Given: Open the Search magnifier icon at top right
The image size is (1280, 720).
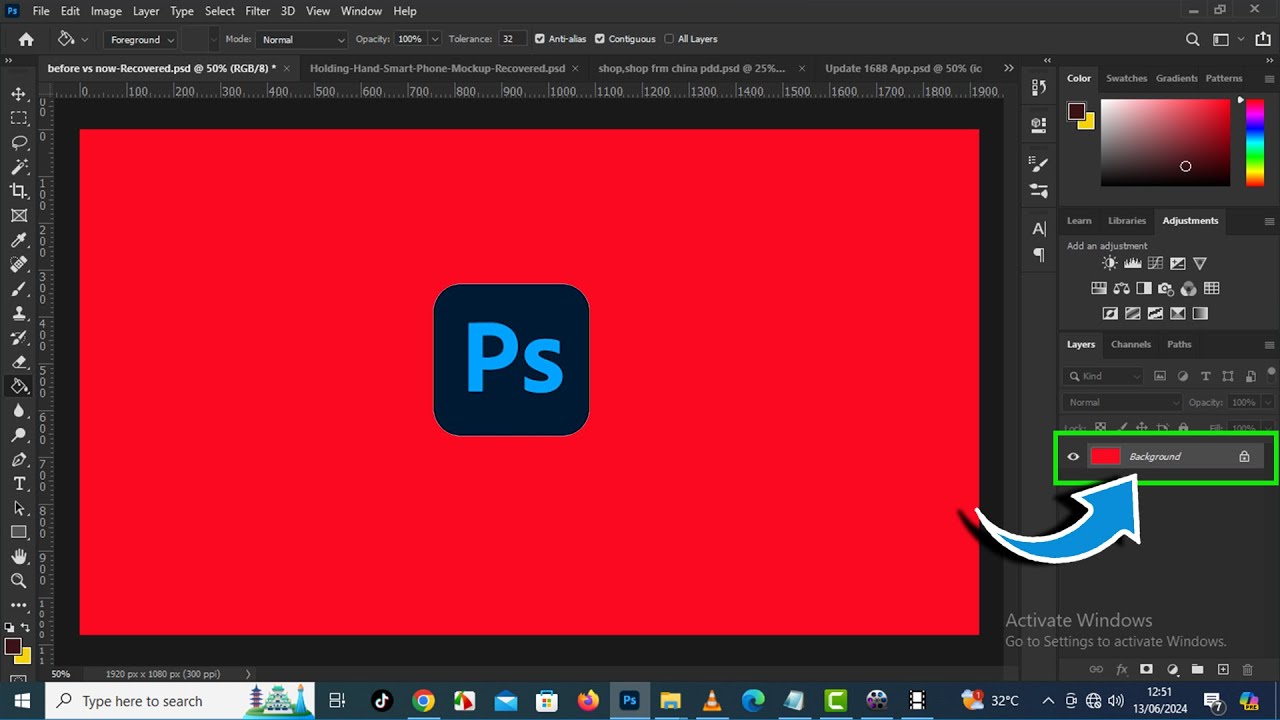Looking at the screenshot, I should click(x=1192, y=39).
